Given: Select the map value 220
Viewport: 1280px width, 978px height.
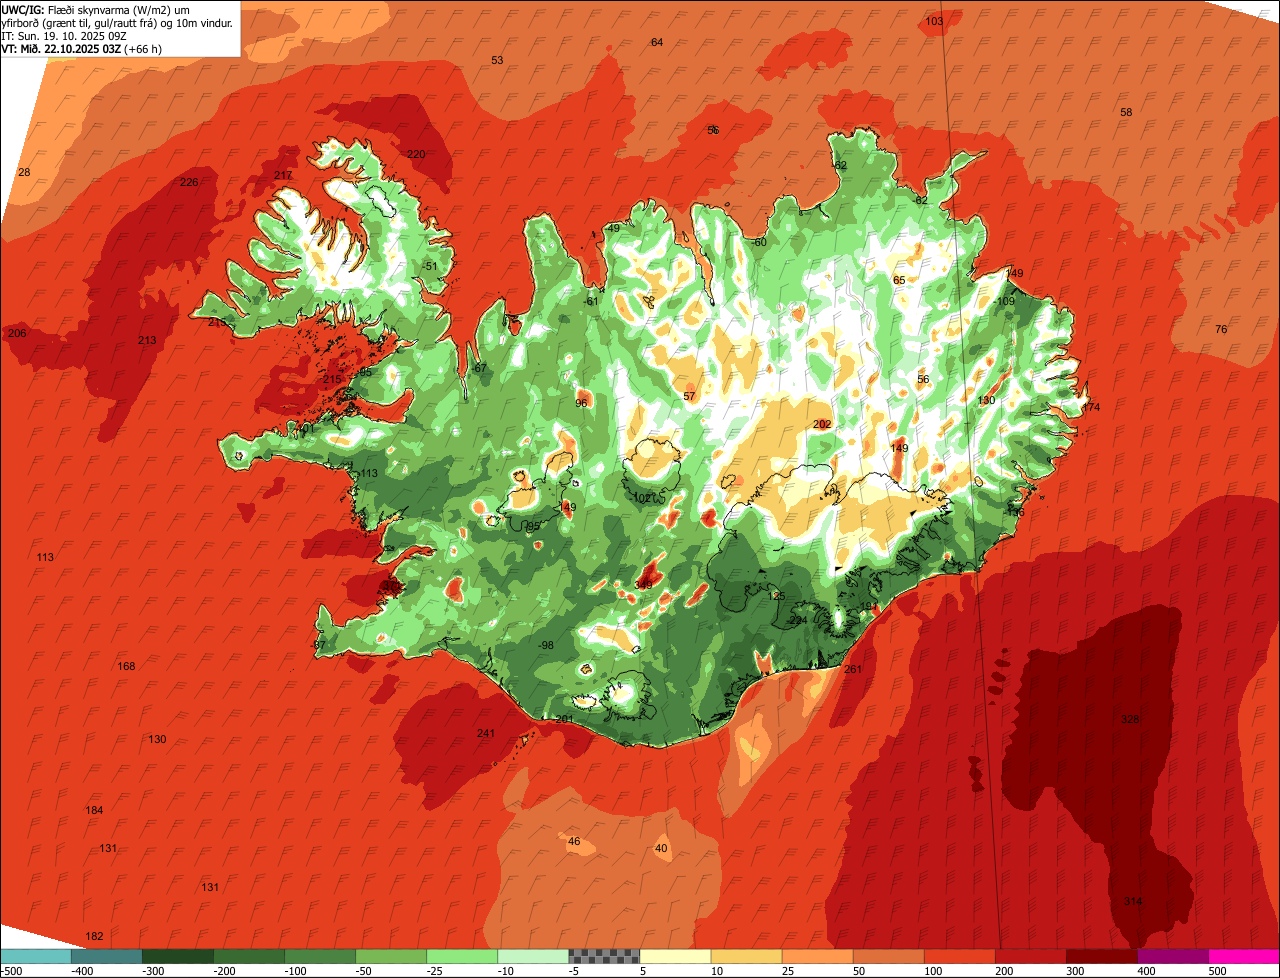Looking at the screenshot, I should click(416, 154).
